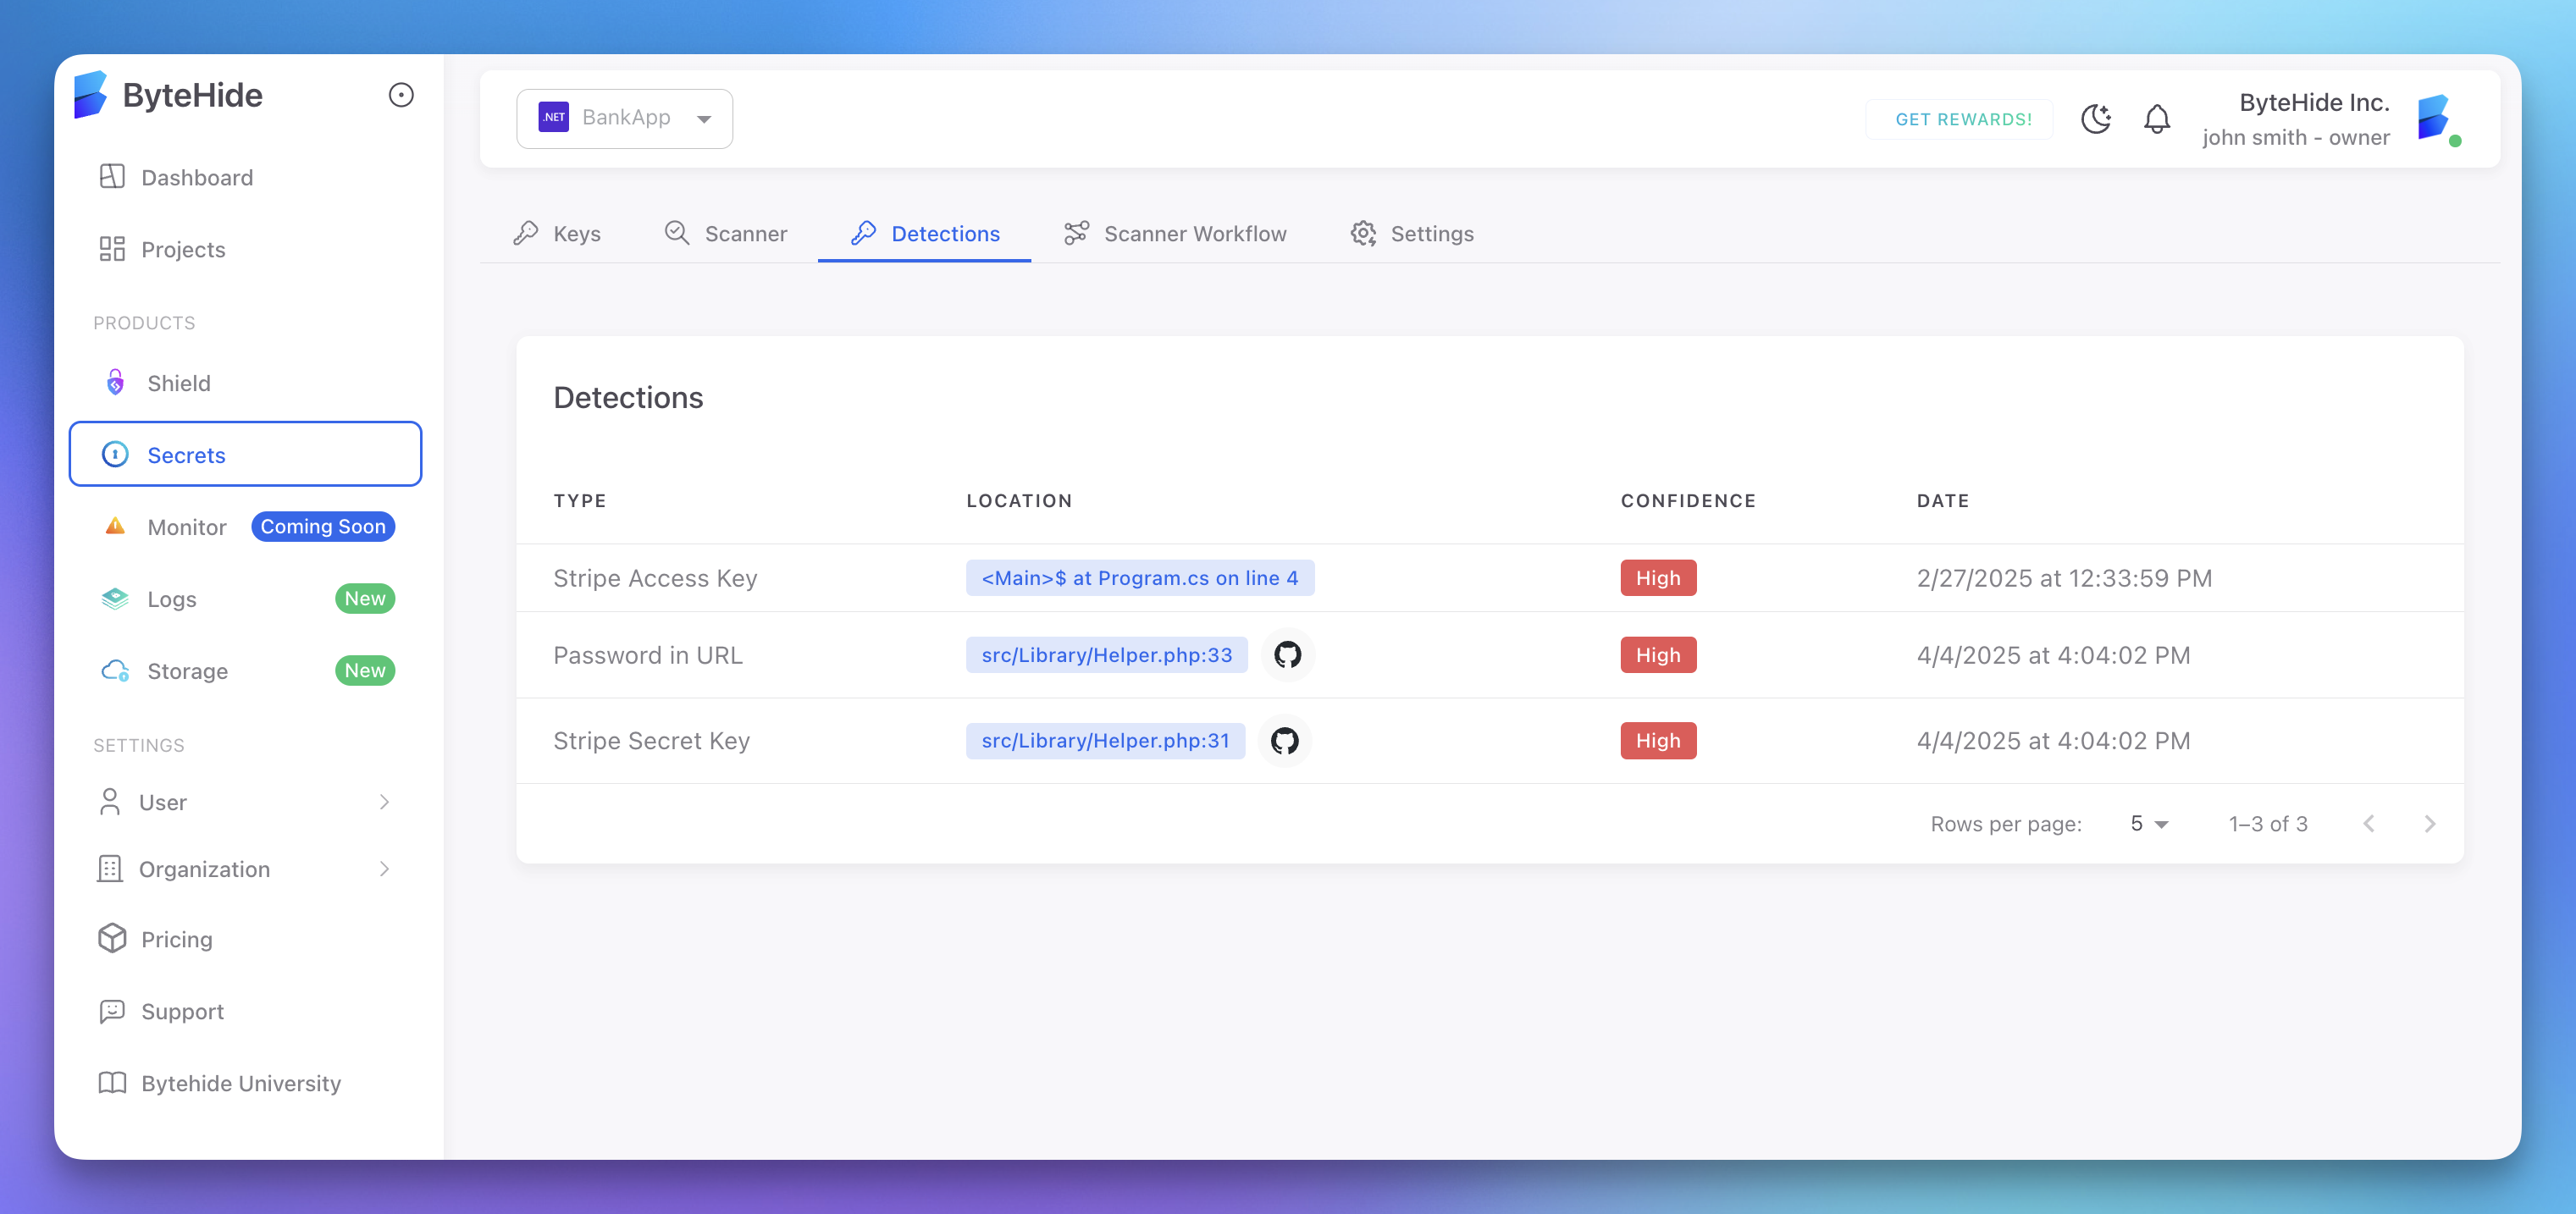Open BankApp project dropdown
The height and width of the screenshot is (1214, 2576).
click(624, 118)
